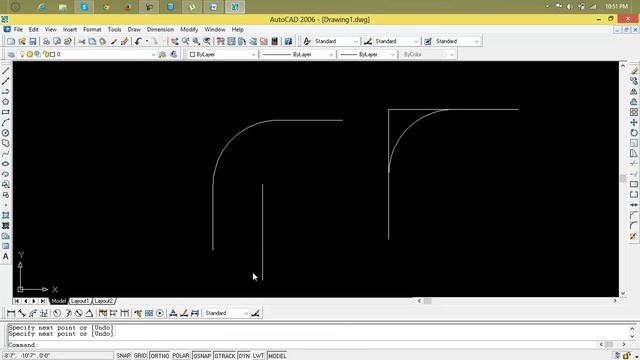Open the Draw menu
The width and height of the screenshot is (640, 360).
point(134,29)
